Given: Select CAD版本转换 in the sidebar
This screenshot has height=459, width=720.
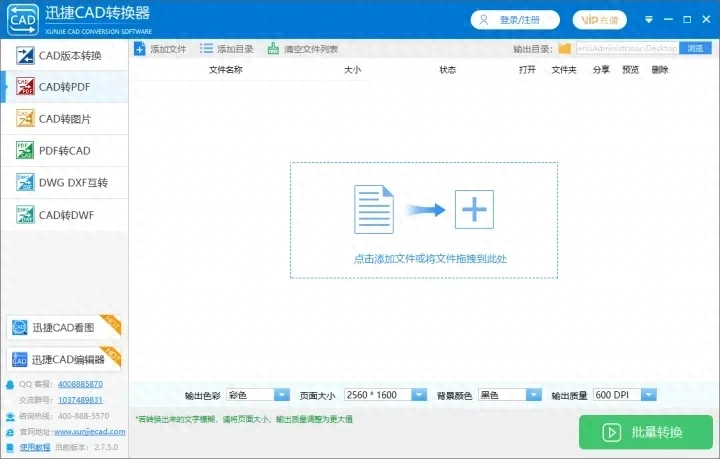Looking at the screenshot, I should tap(64, 55).
